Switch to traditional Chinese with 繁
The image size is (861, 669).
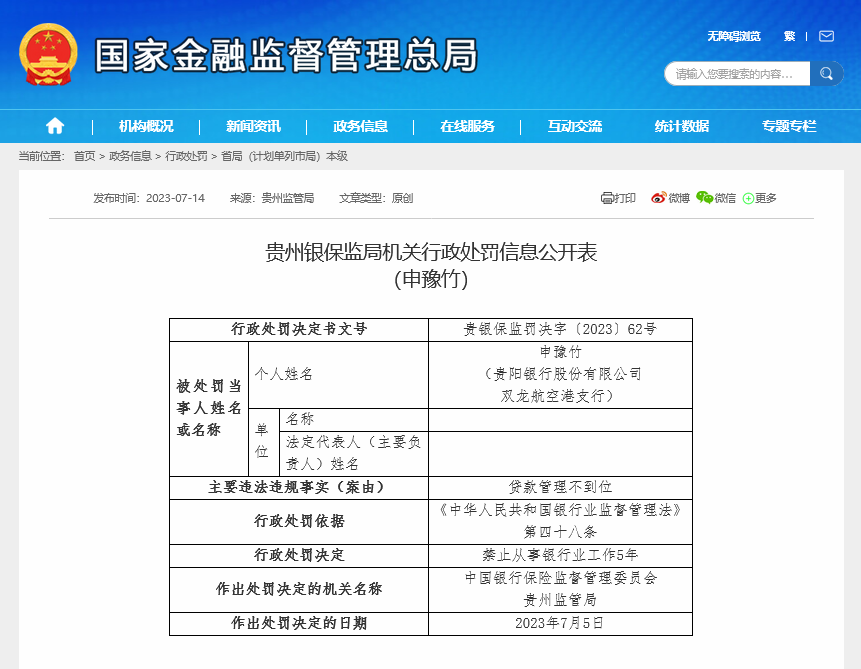coord(790,36)
